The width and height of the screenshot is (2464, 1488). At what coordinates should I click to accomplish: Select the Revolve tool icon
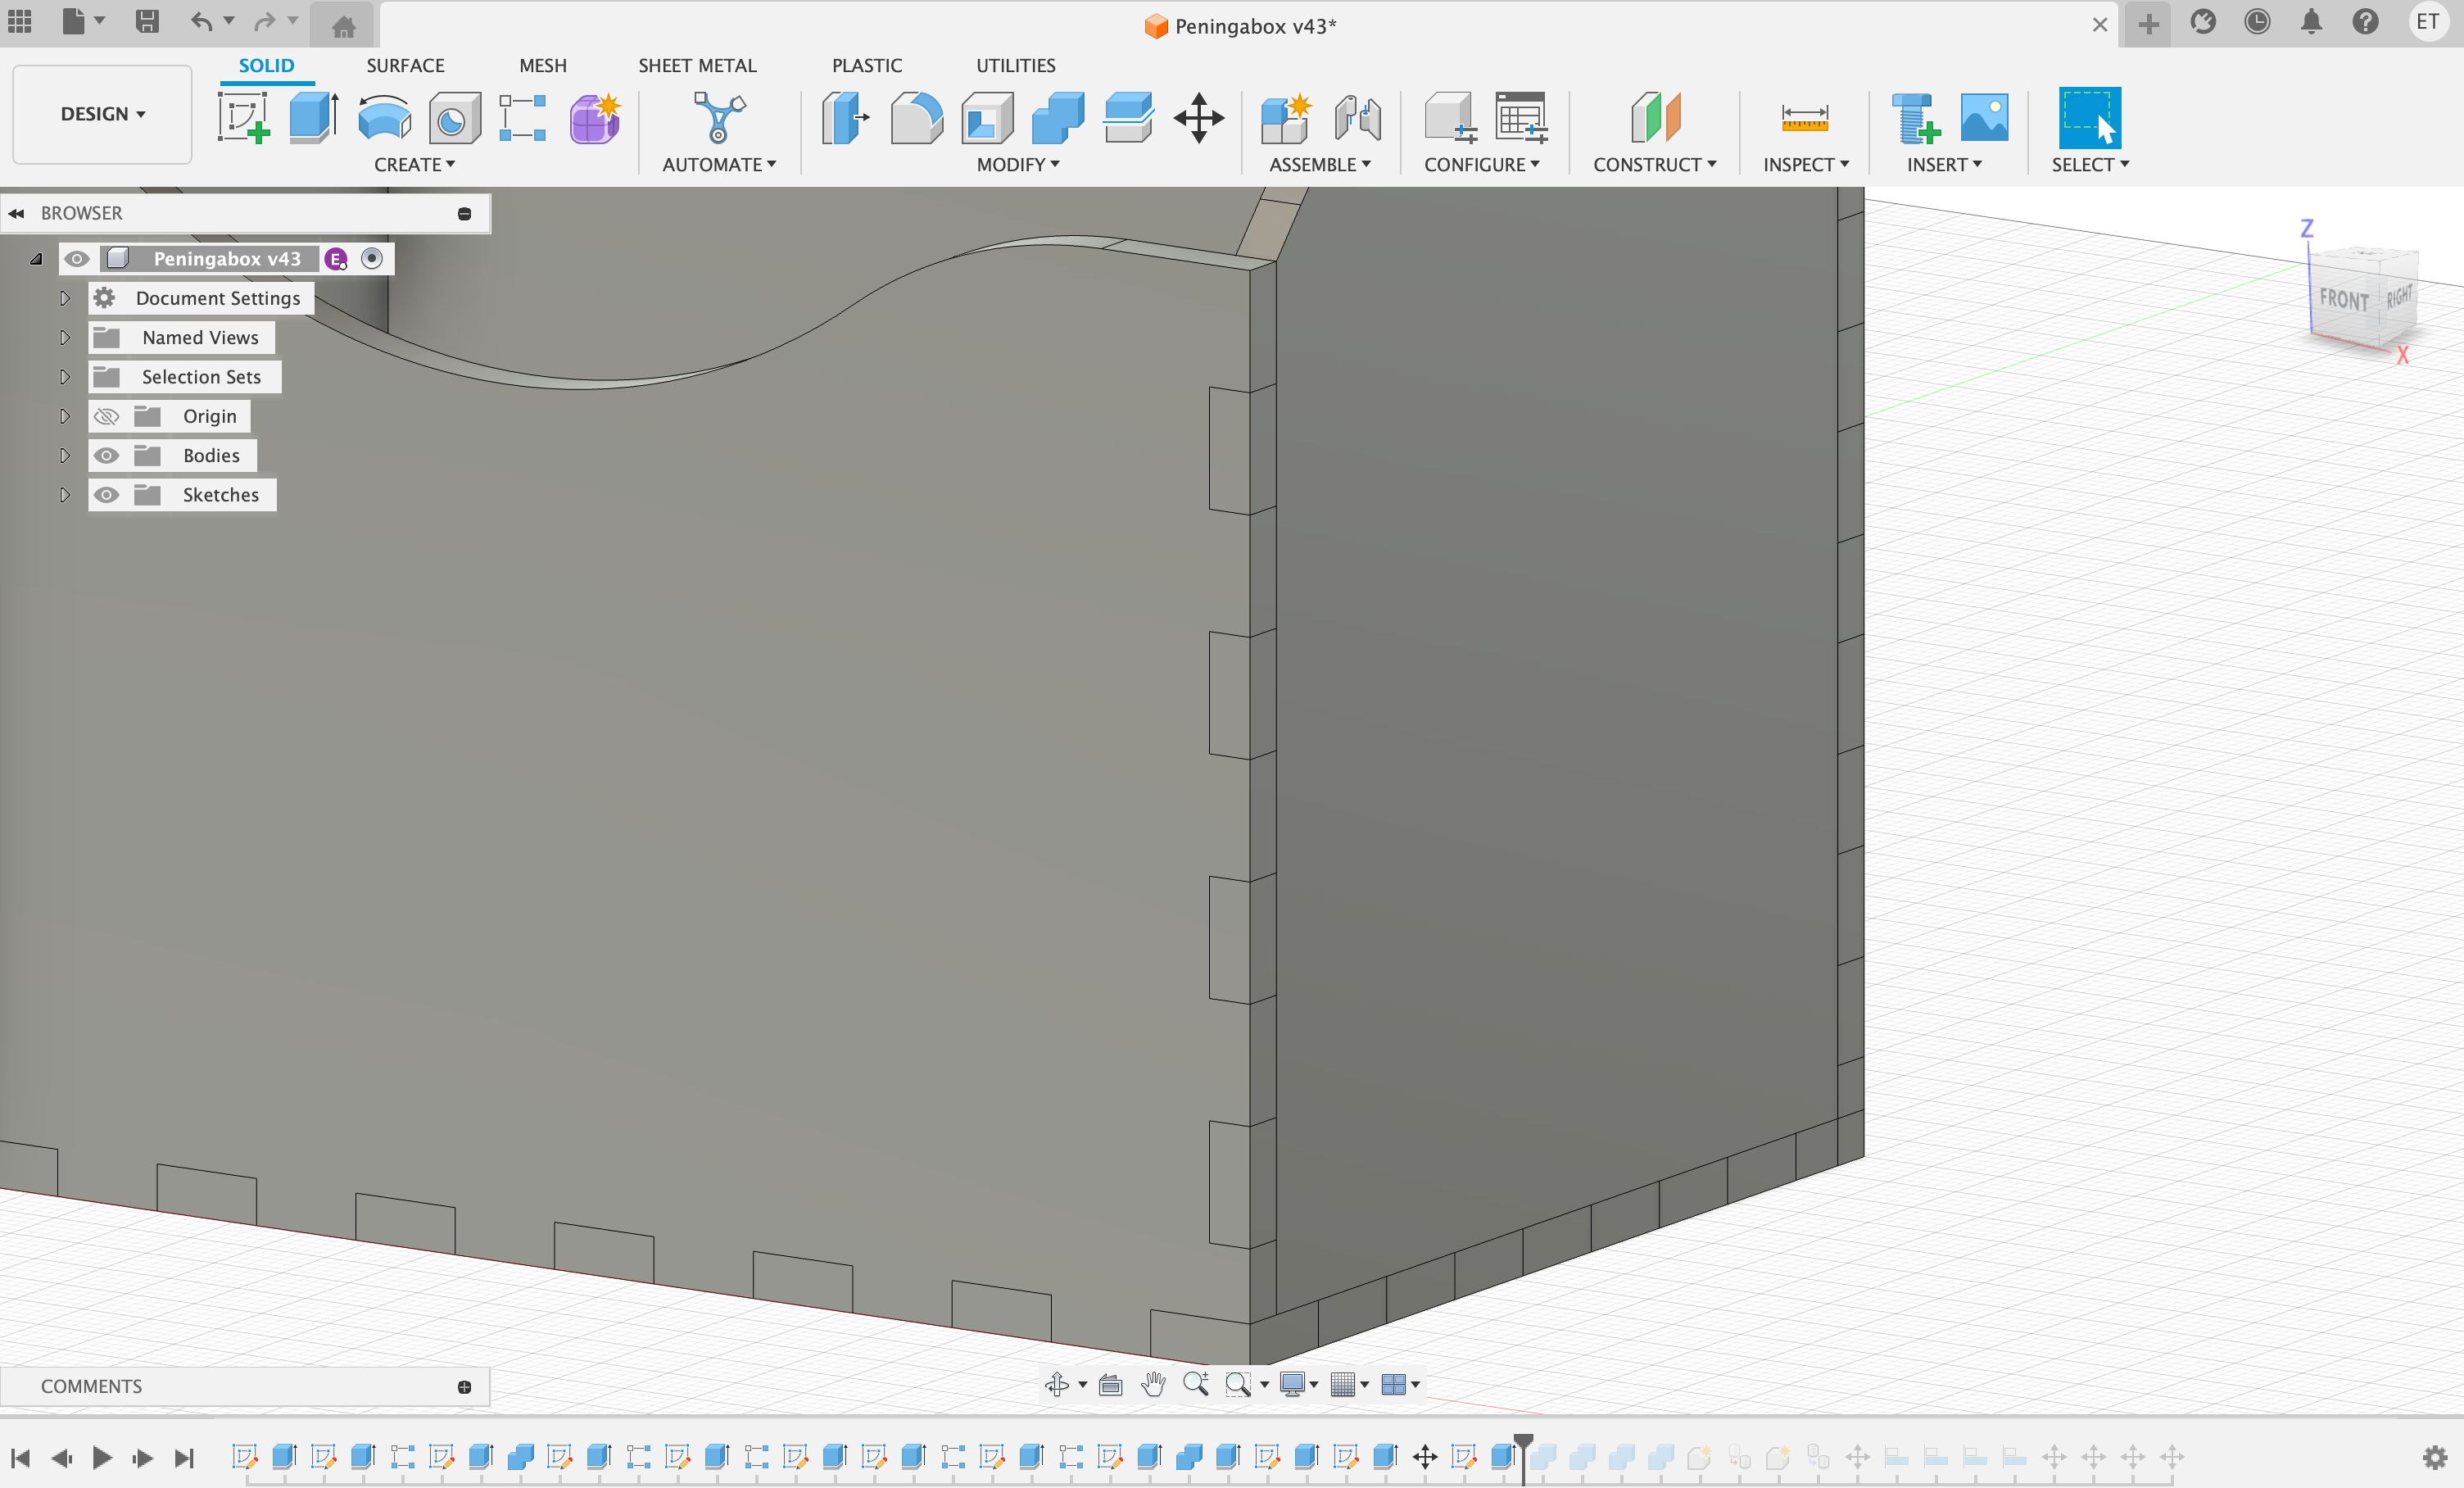click(384, 118)
